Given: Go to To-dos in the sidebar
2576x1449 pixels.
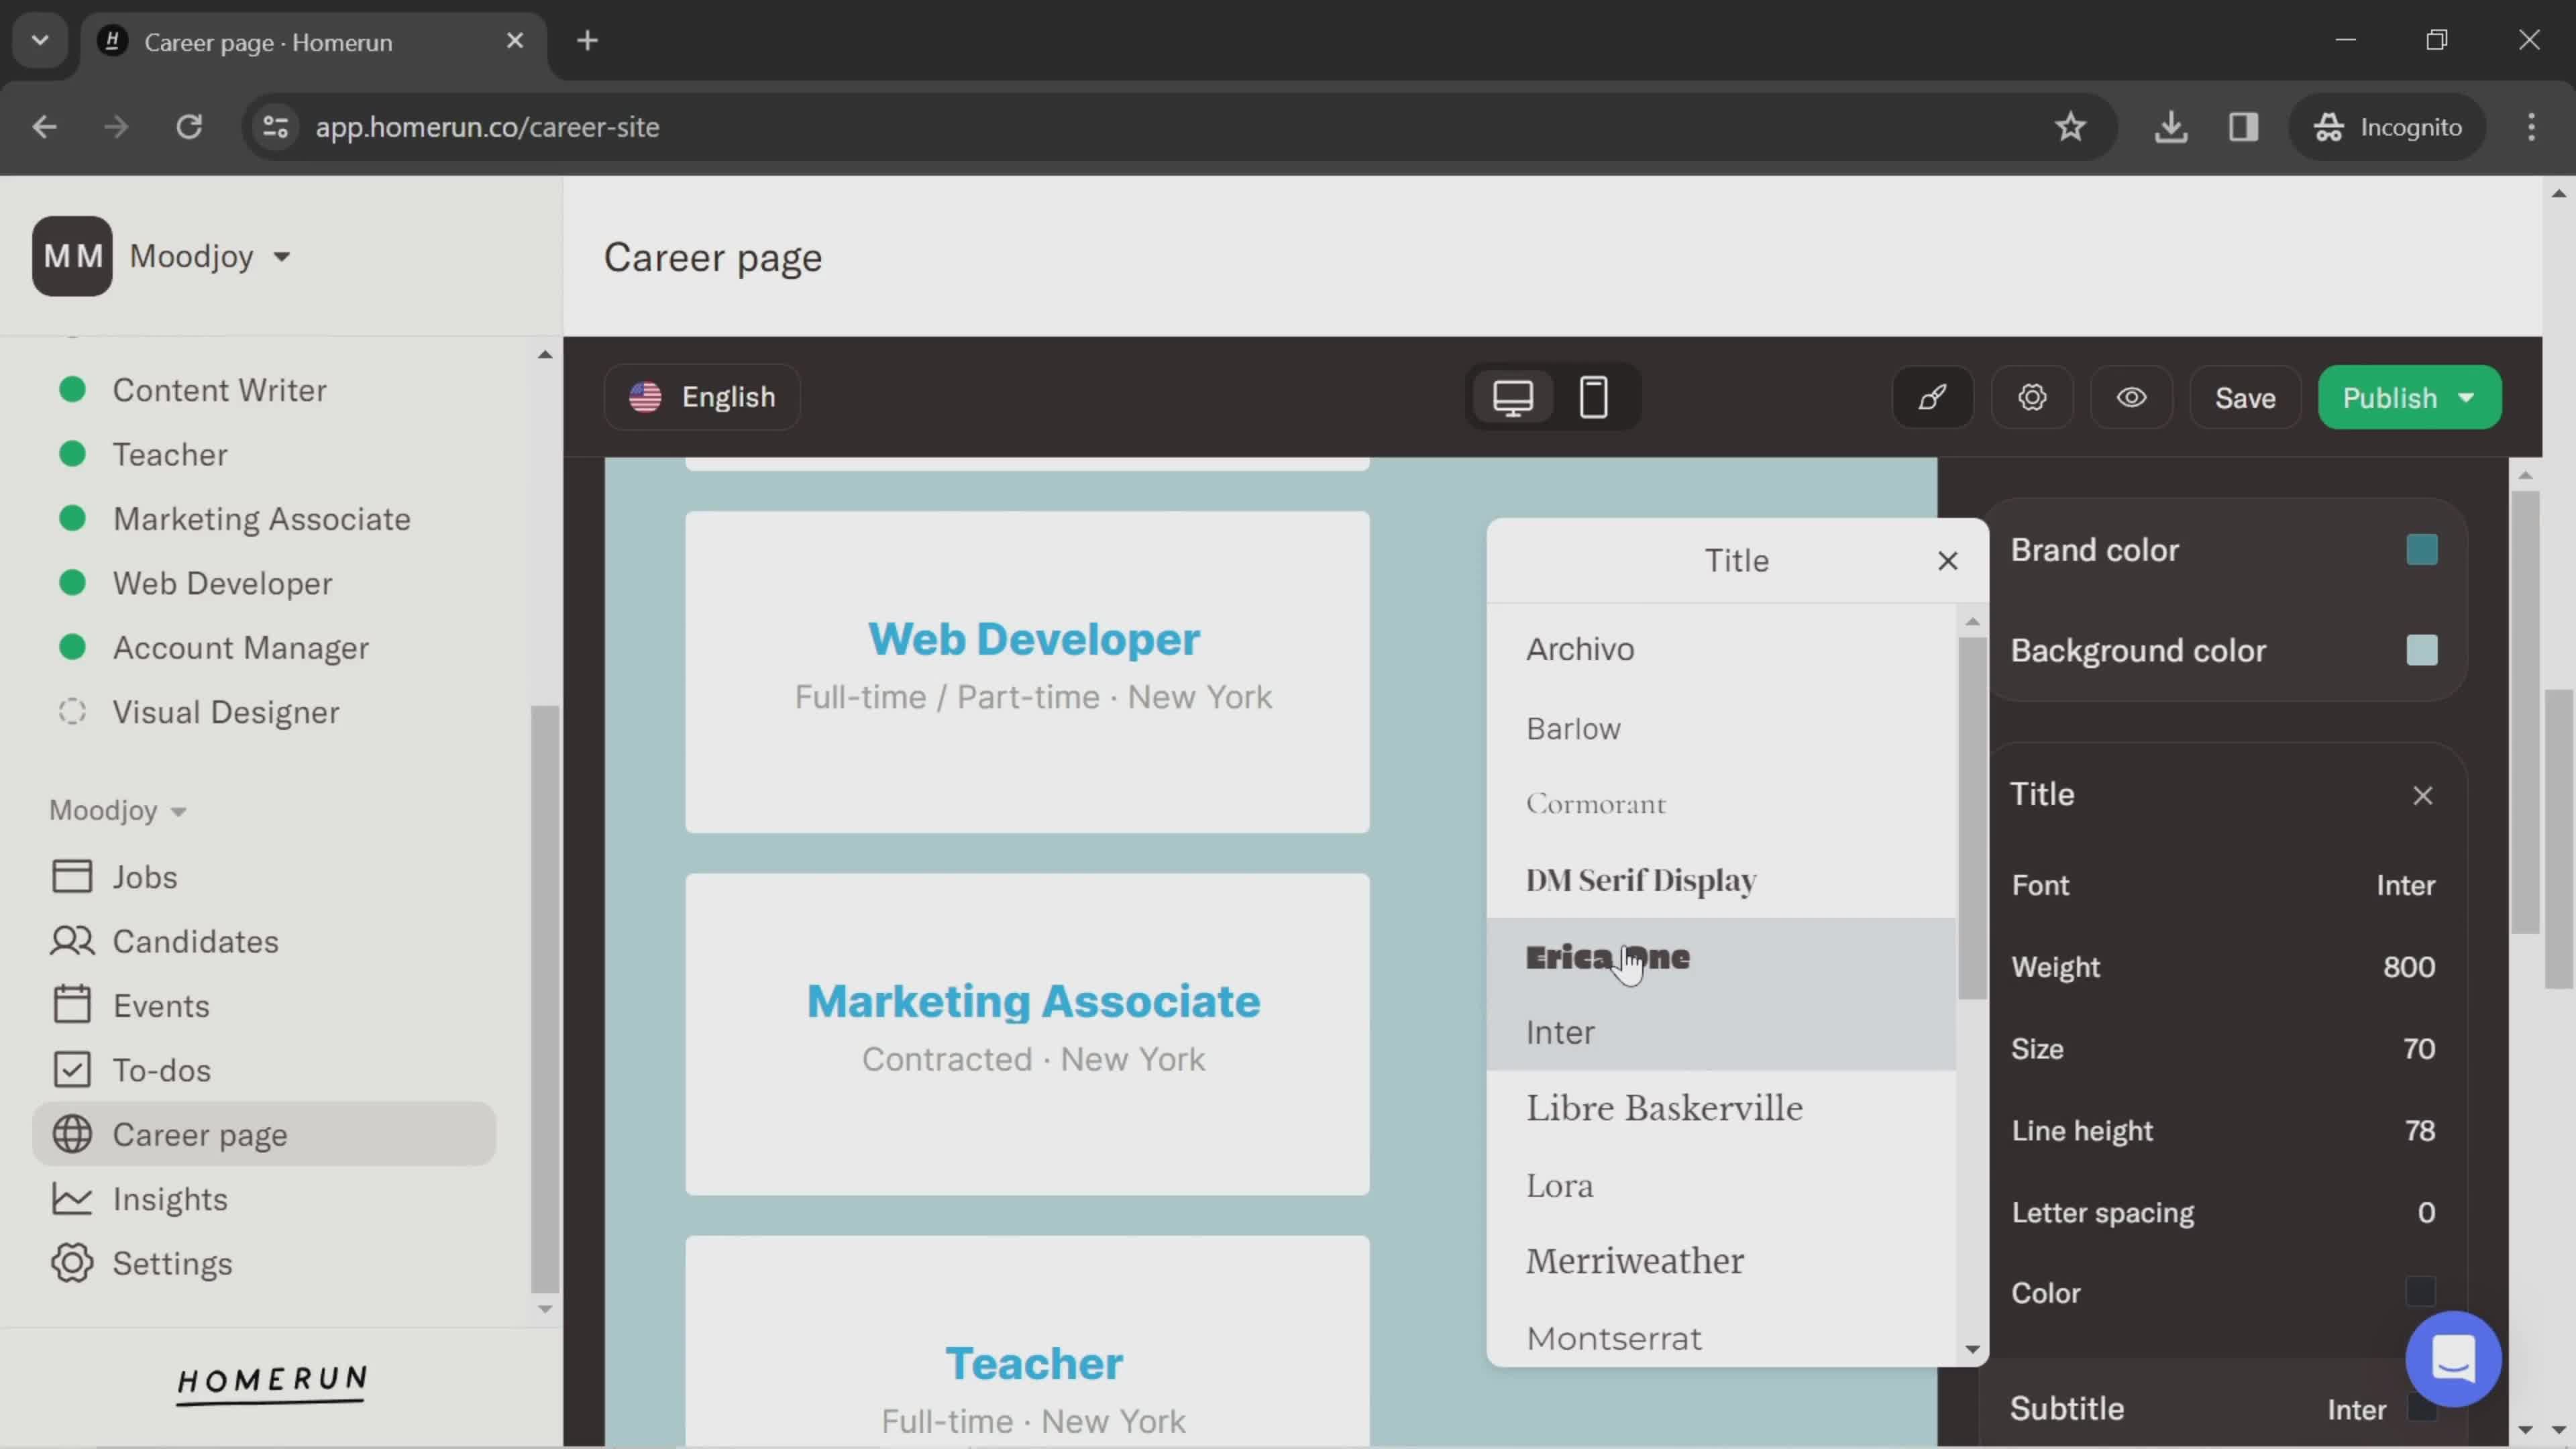Looking at the screenshot, I should pyautogui.click(x=161, y=1070).
